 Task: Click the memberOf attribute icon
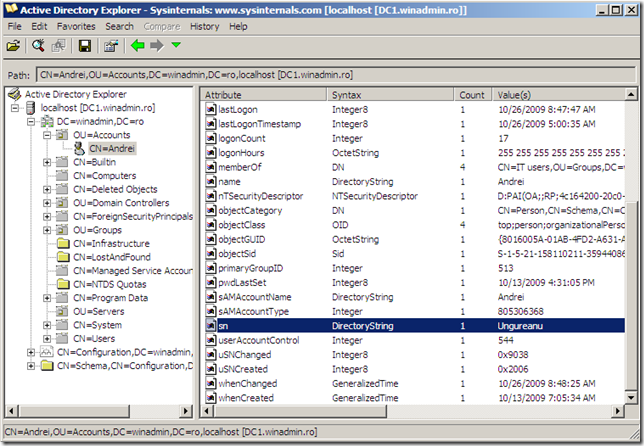click(211, 167)
